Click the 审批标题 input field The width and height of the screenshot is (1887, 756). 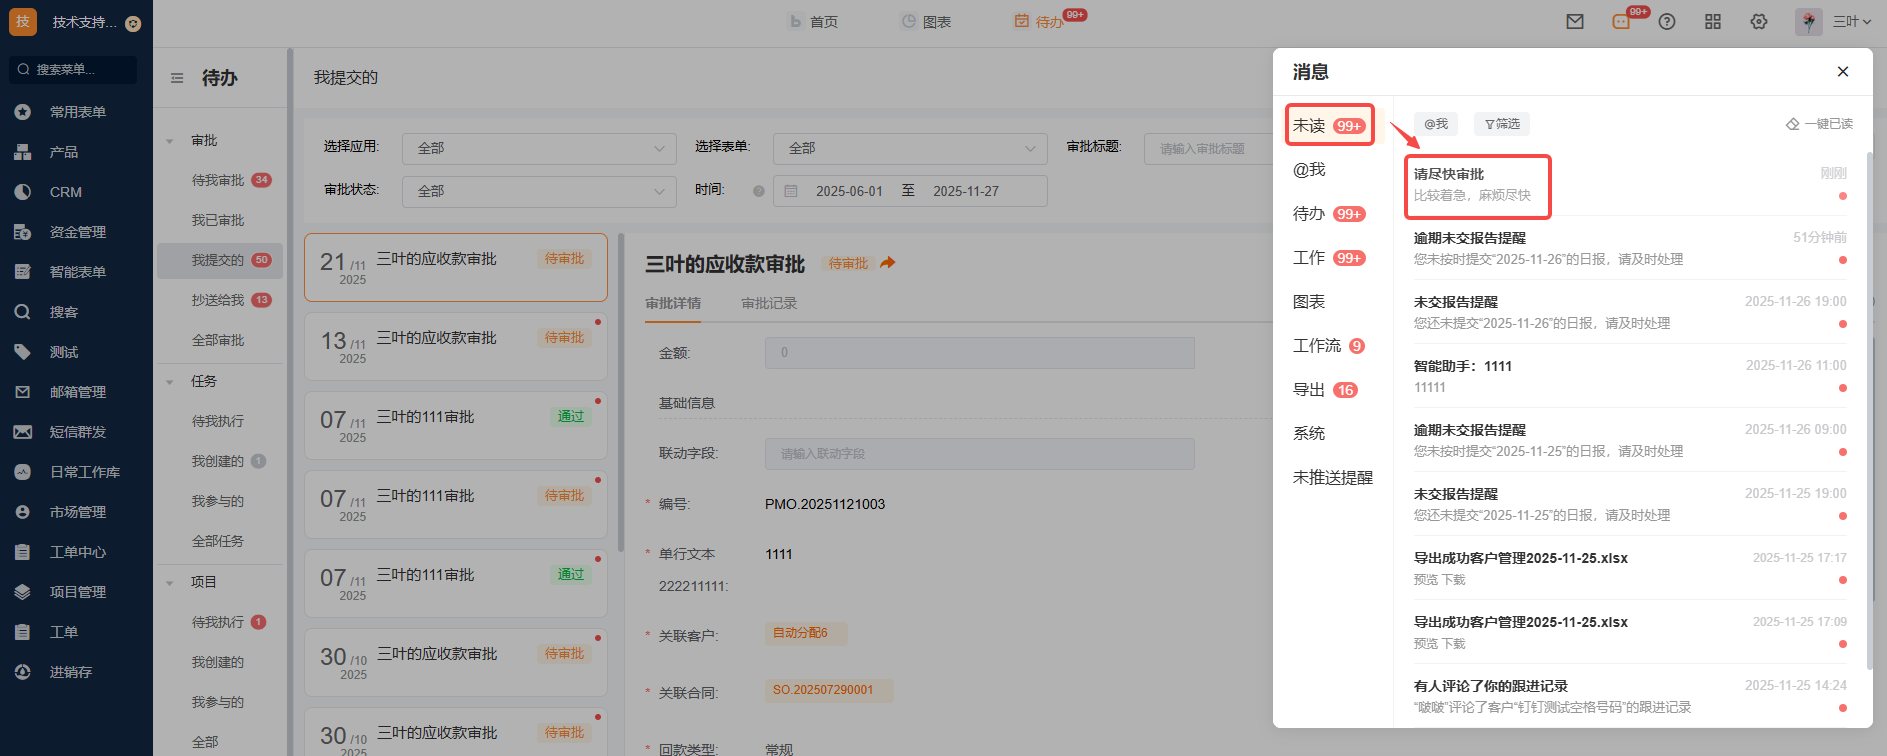pos(1205,149)
